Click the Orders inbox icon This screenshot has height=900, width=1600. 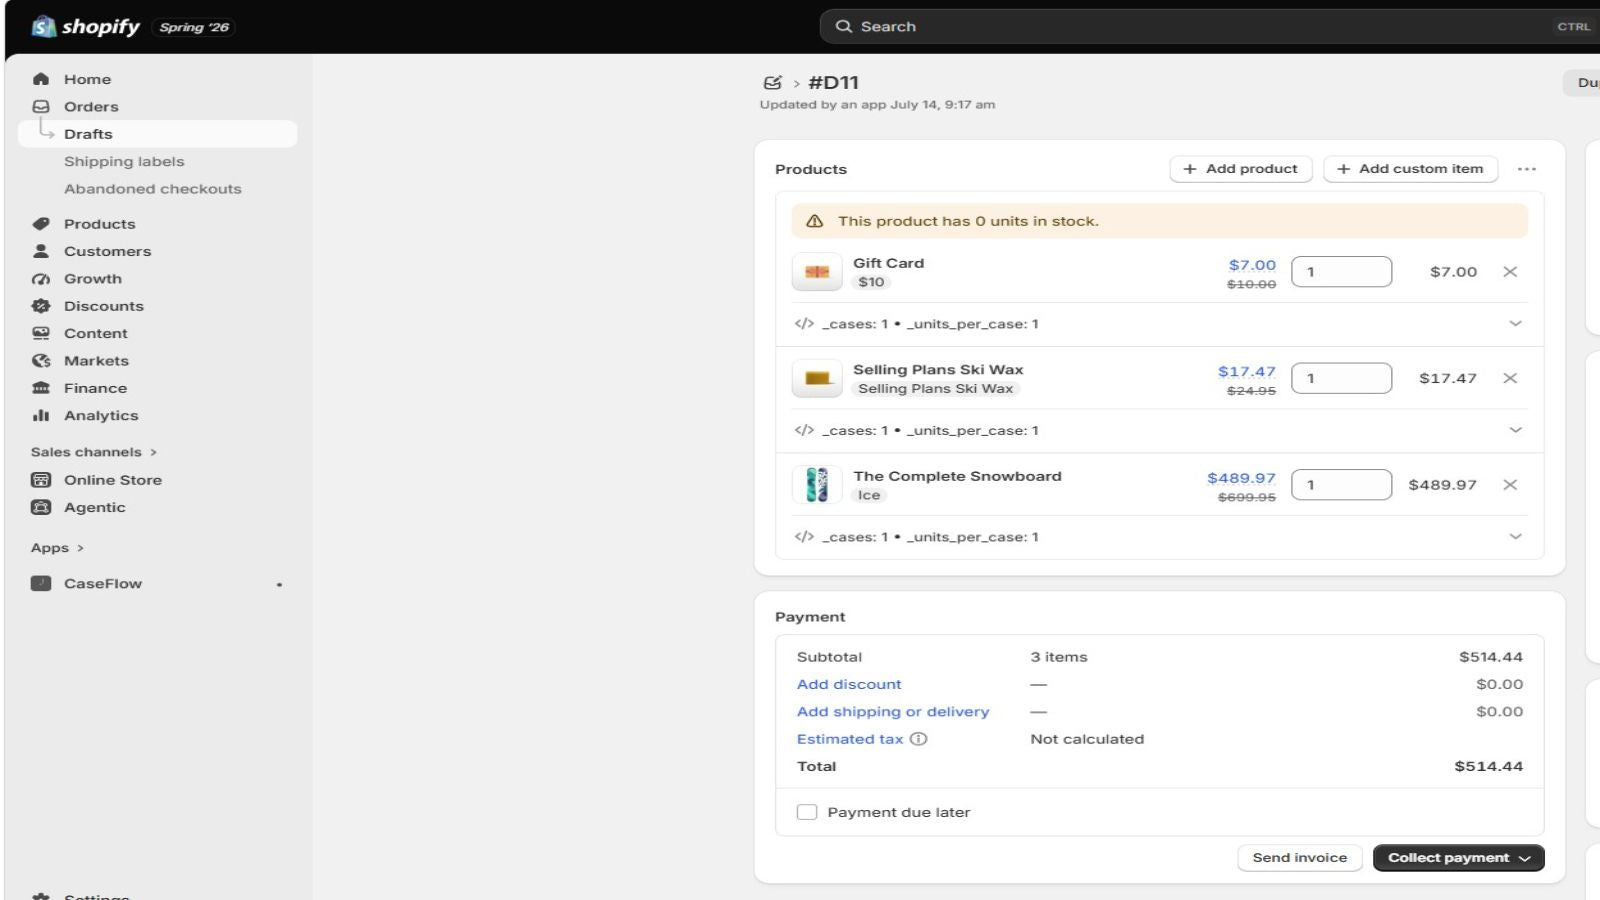click(x=41, y=106)
